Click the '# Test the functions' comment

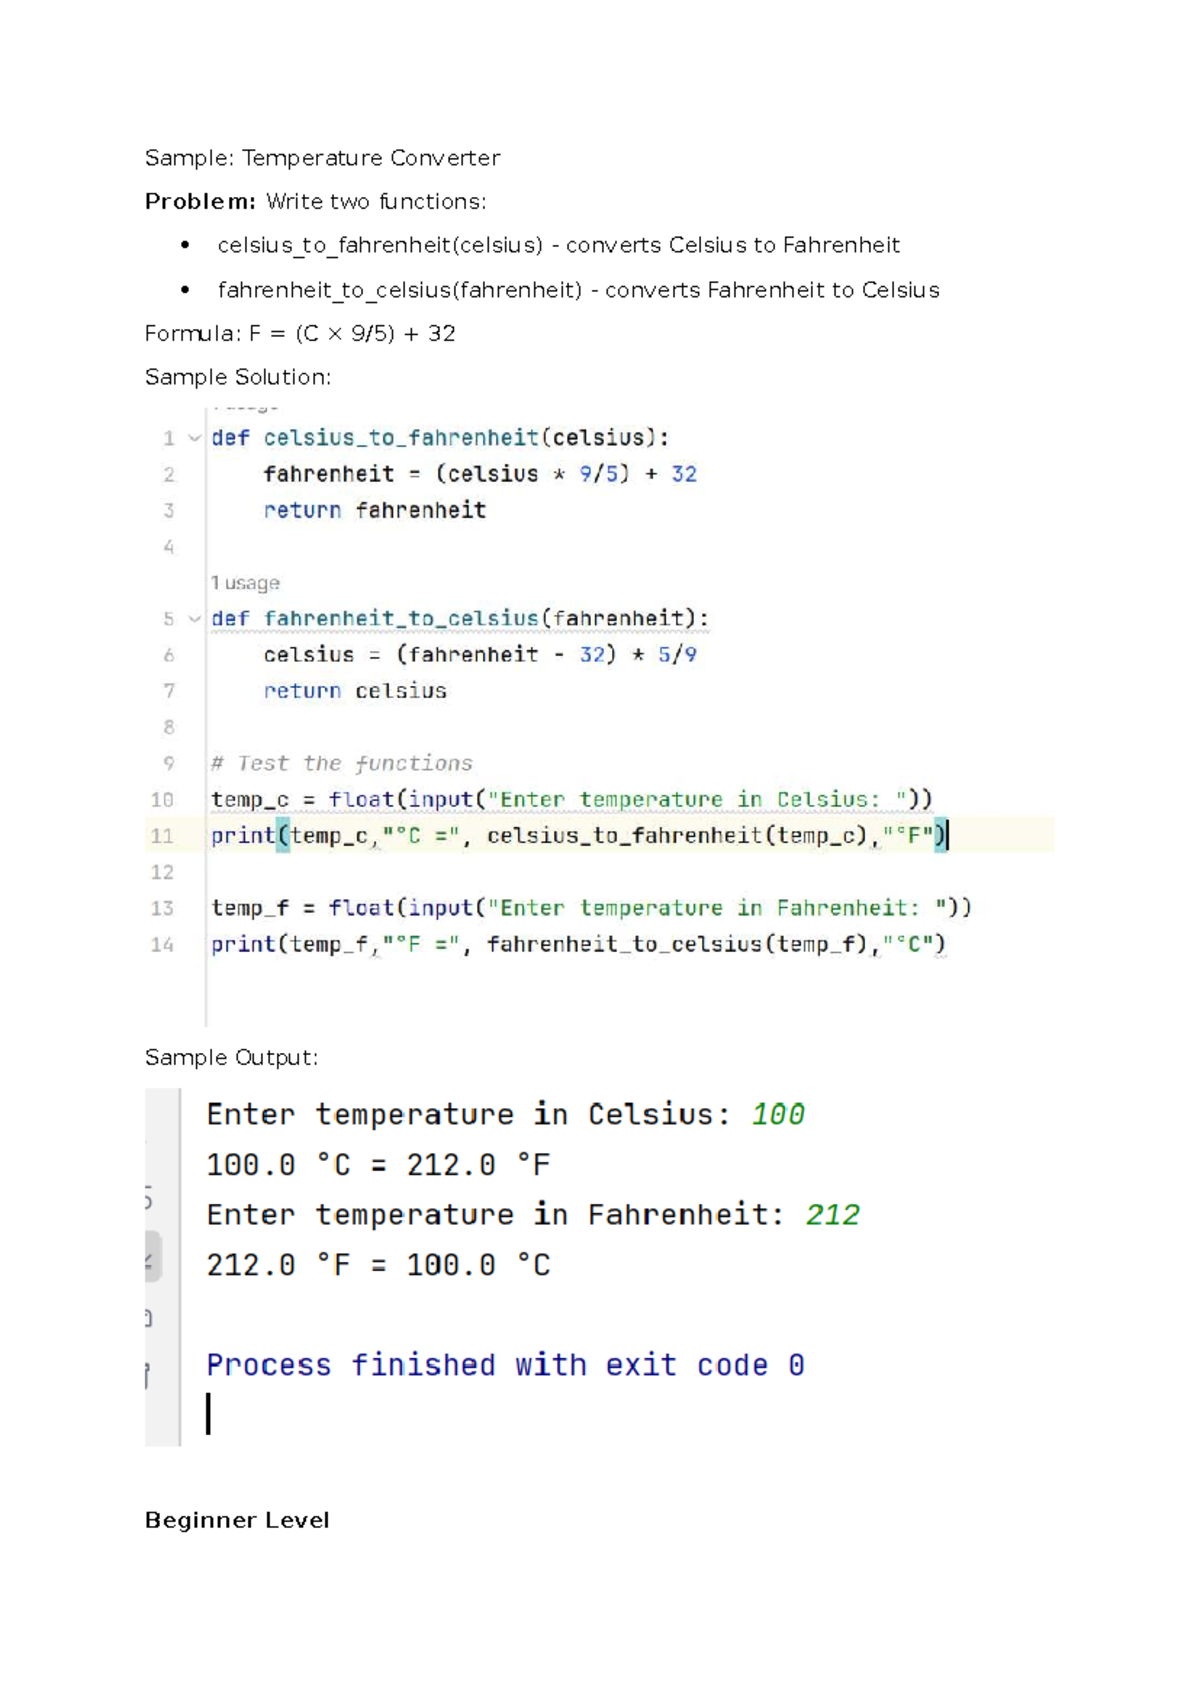[342, 763]
